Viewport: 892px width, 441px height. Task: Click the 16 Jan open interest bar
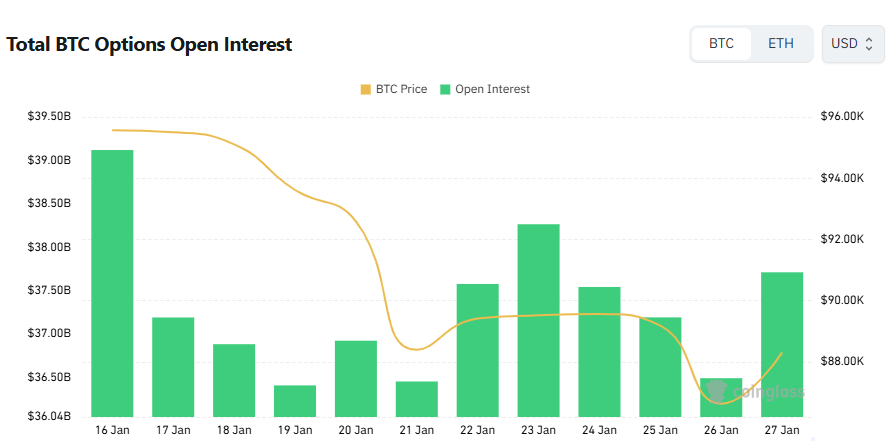112,283
